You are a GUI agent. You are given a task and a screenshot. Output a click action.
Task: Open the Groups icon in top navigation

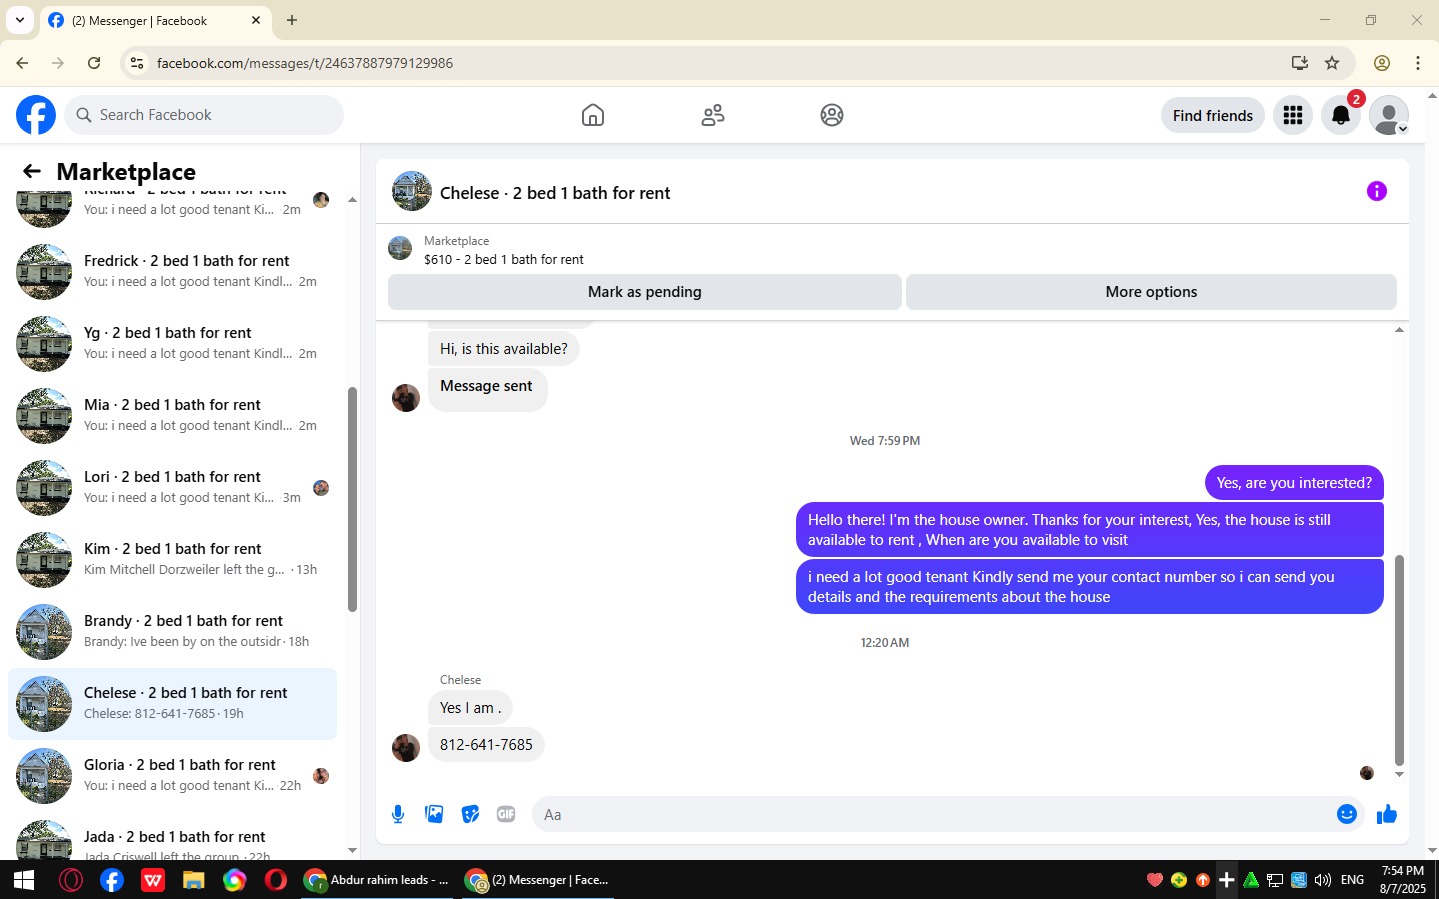(832, 115)
